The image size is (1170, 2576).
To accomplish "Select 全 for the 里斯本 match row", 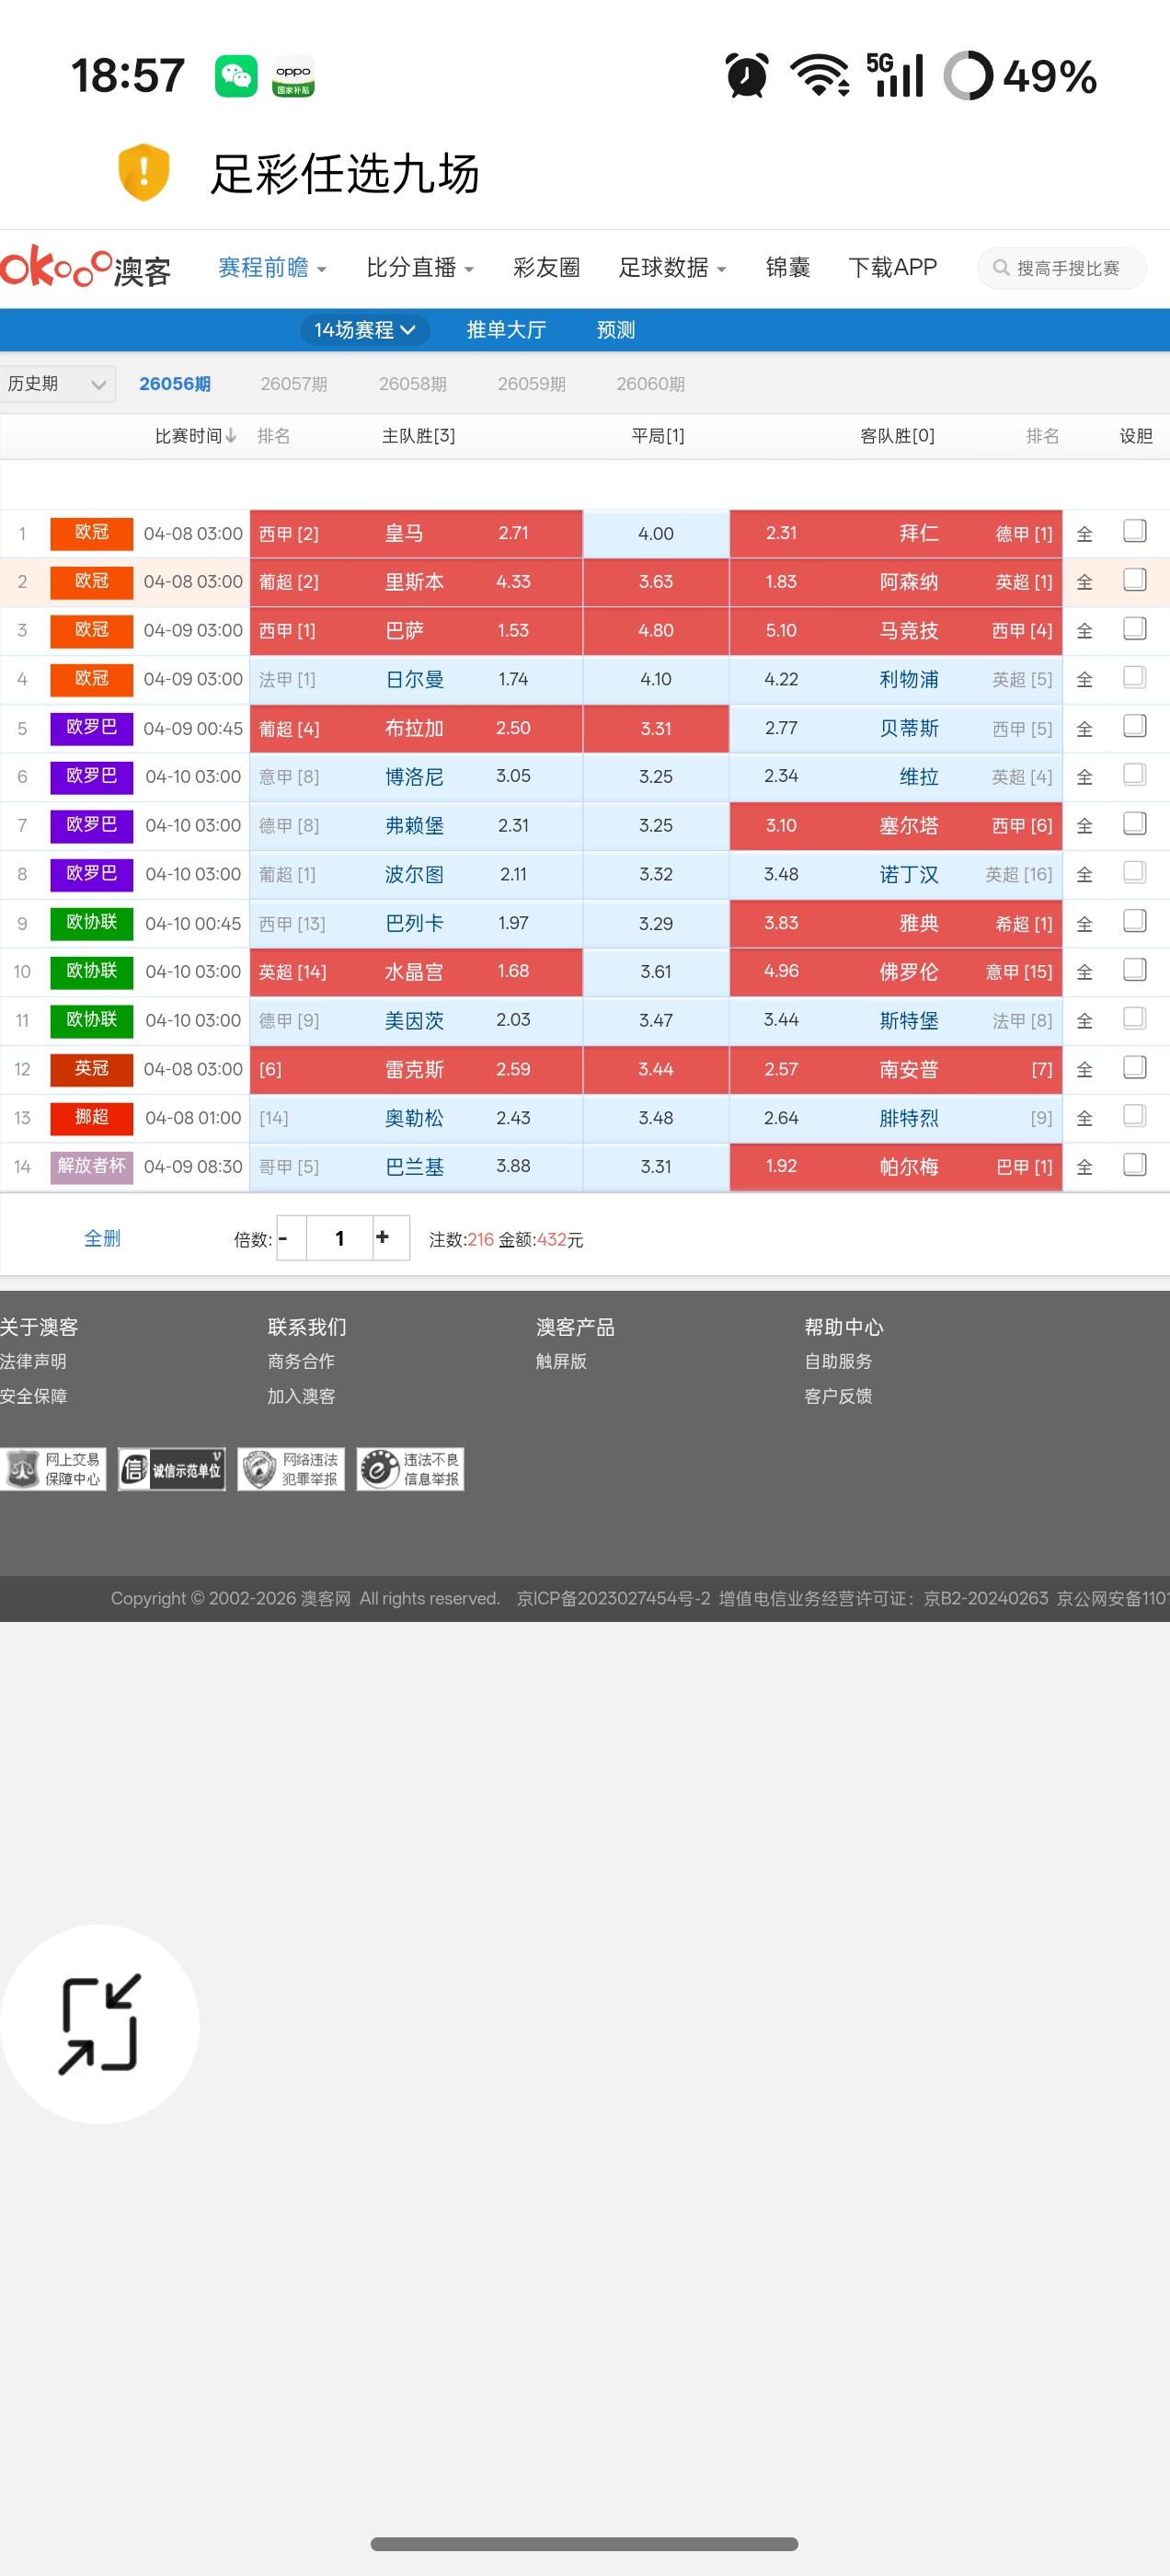I will coord(1084,582).
